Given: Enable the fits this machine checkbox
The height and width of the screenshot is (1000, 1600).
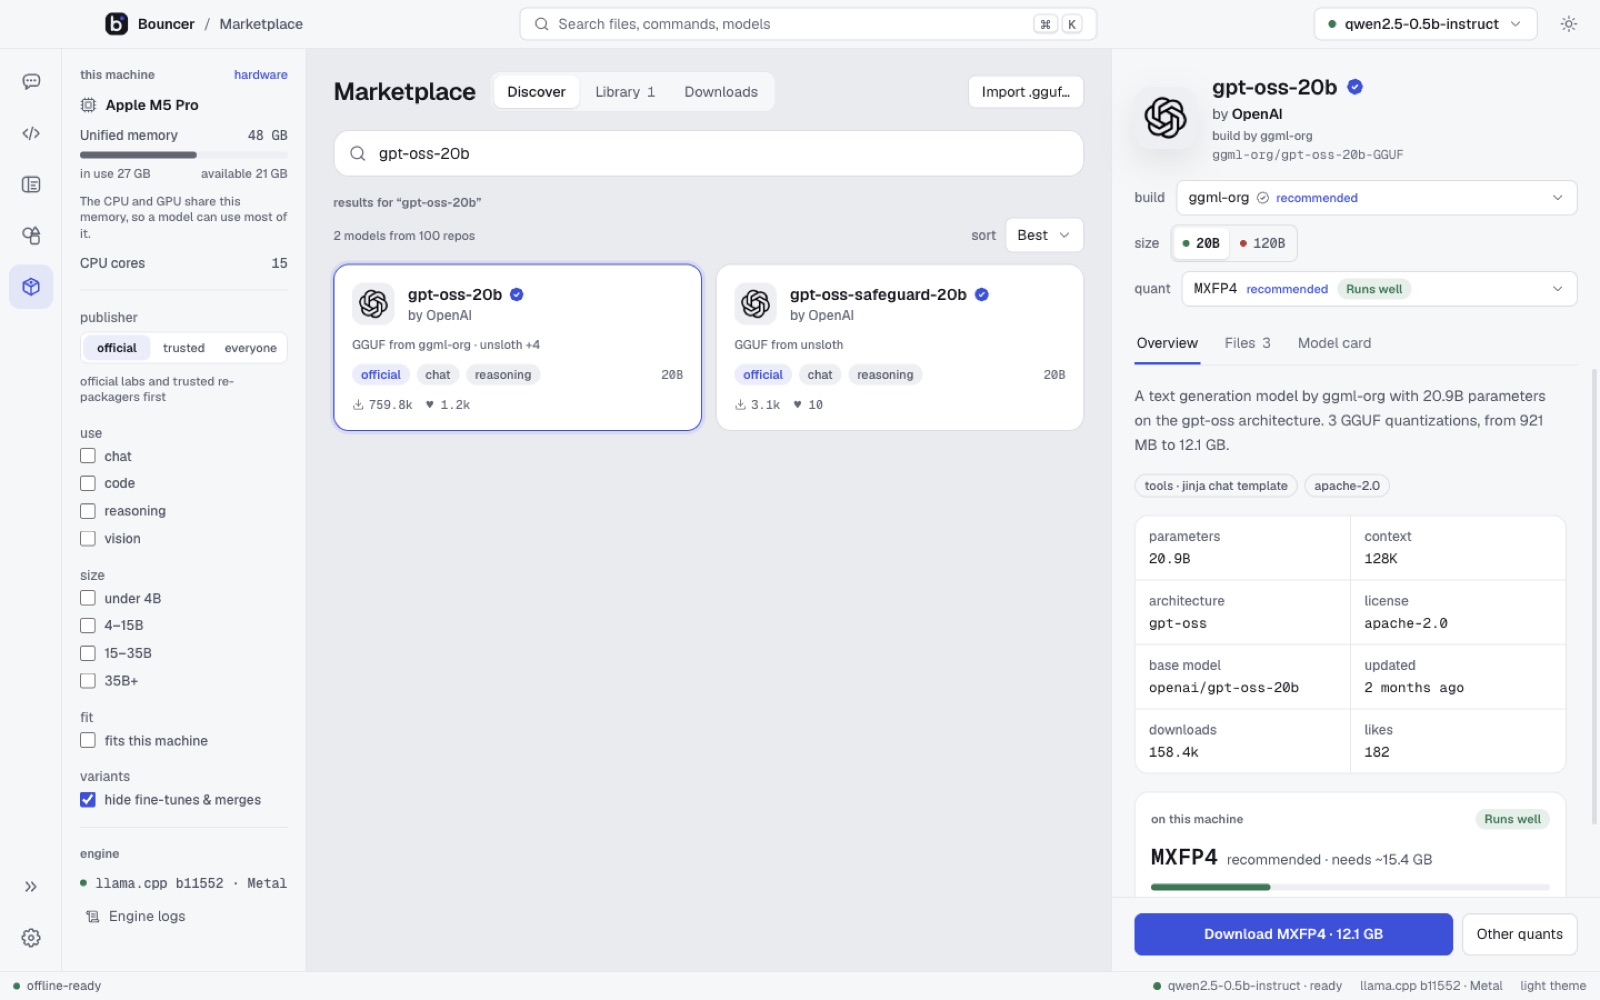Looking at the screenshot, I should [x=88, y=741].
